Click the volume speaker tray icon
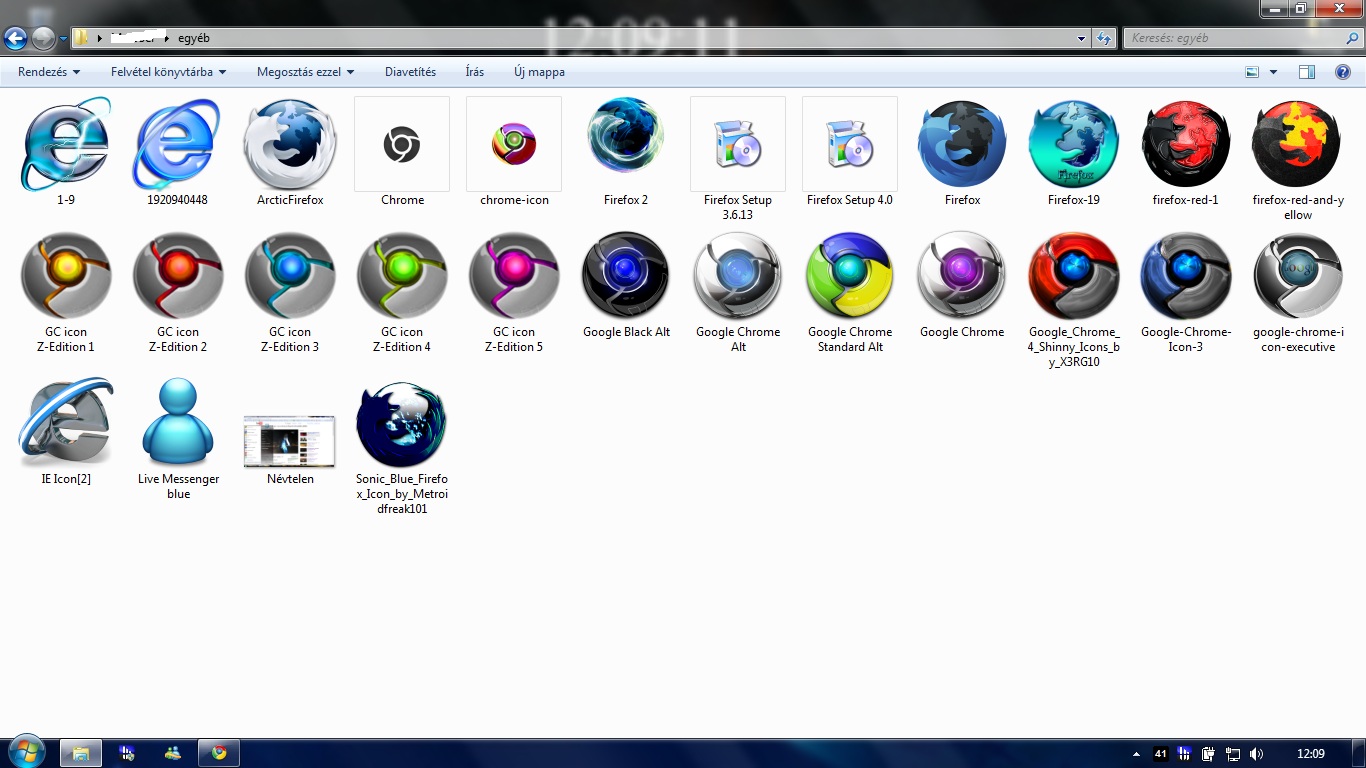 coord(1257,754)
